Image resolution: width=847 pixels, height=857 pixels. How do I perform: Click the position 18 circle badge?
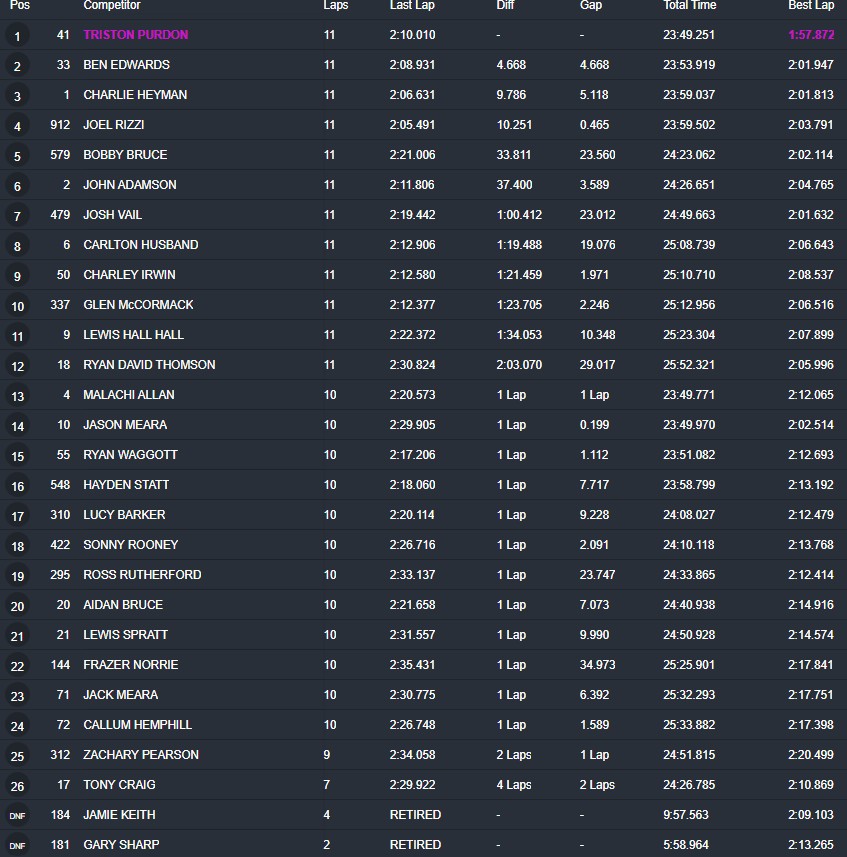coord(17,547)
